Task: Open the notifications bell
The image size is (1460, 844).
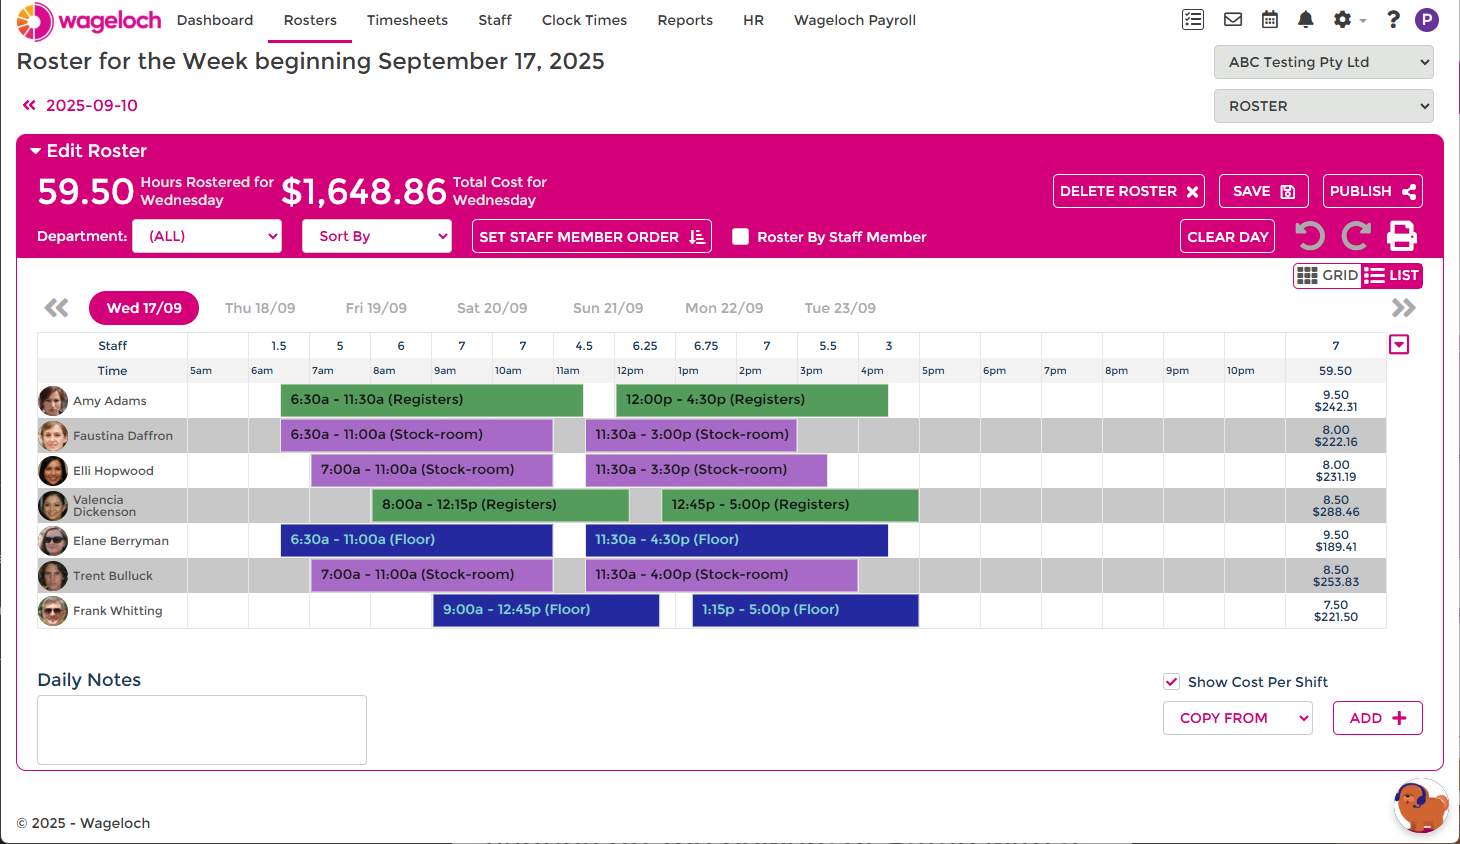Action: click(1306, 20)
